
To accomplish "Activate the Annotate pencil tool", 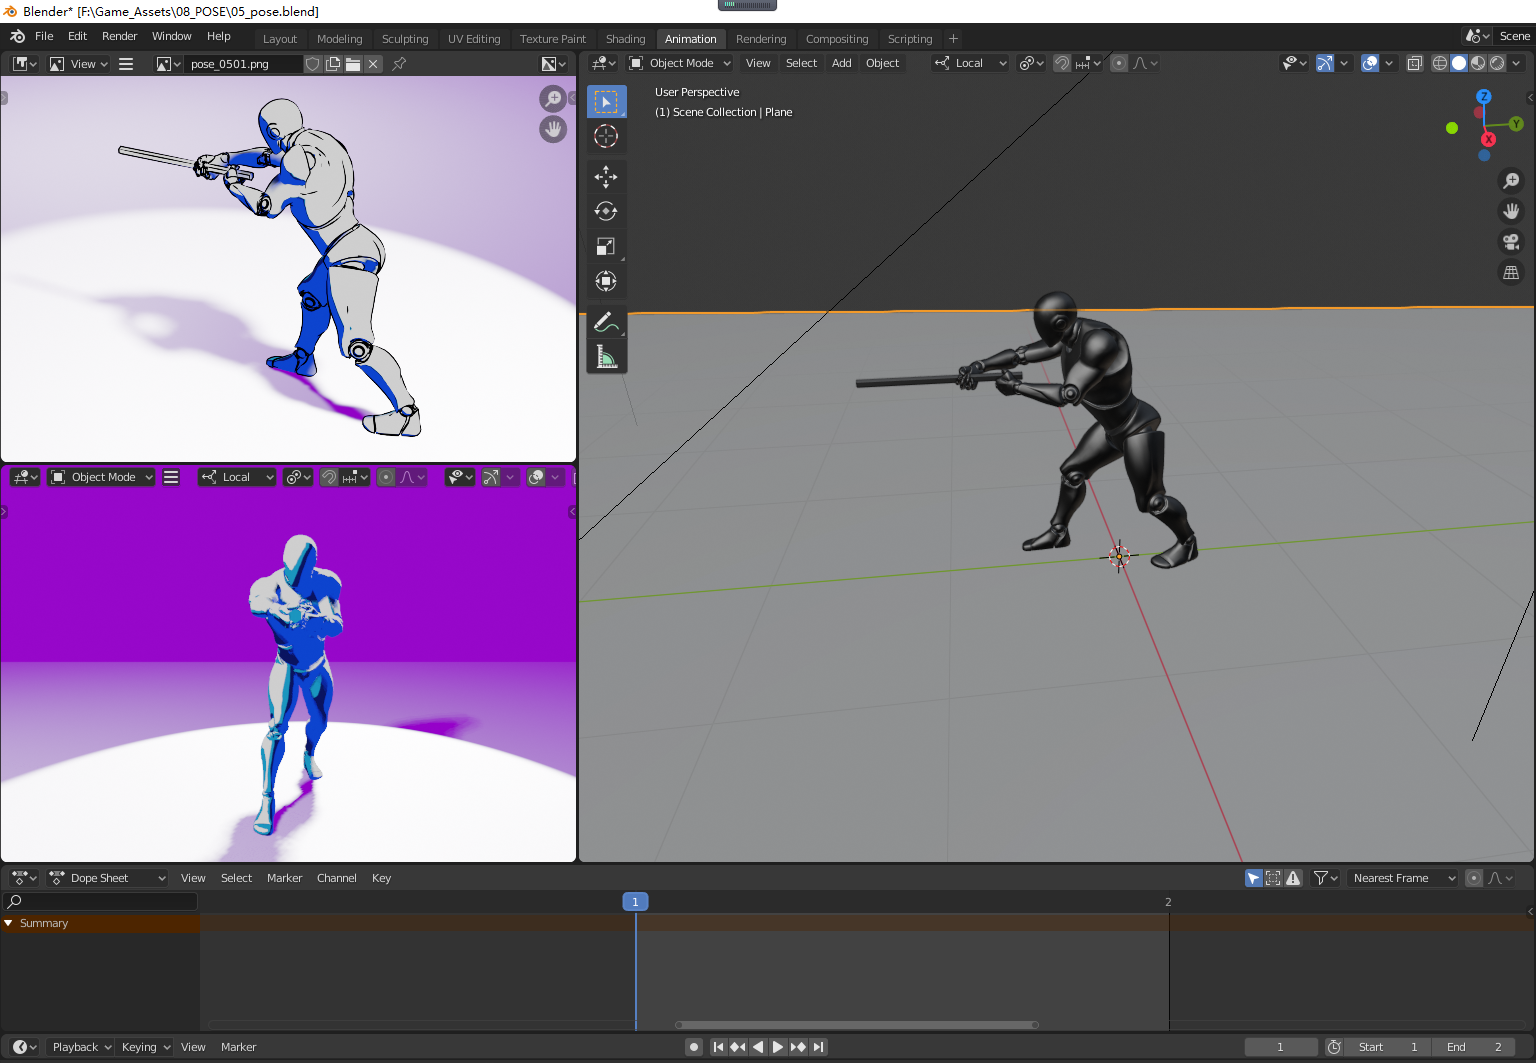I will point(606,322).
